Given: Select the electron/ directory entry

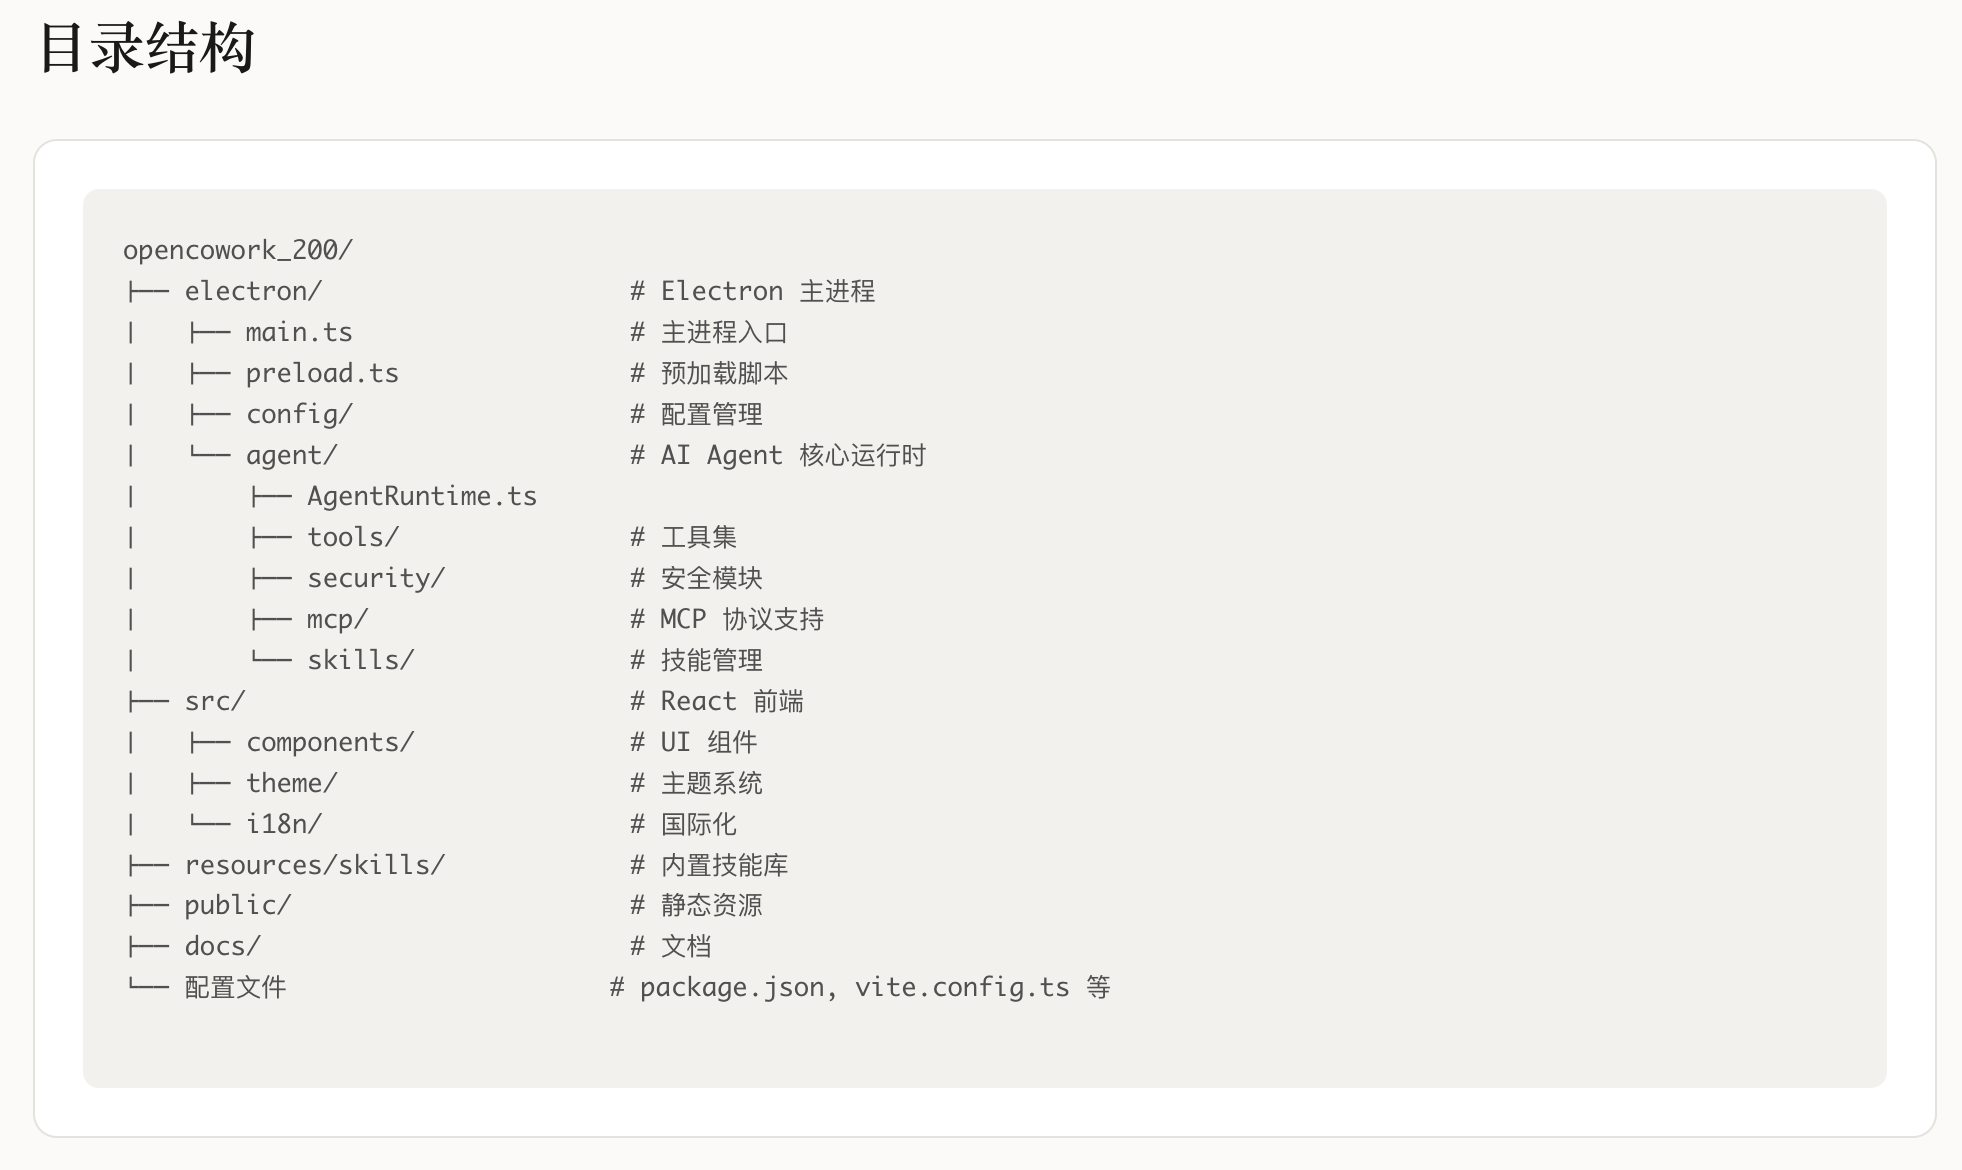Looking at the screenshot, I should [253, 291].
